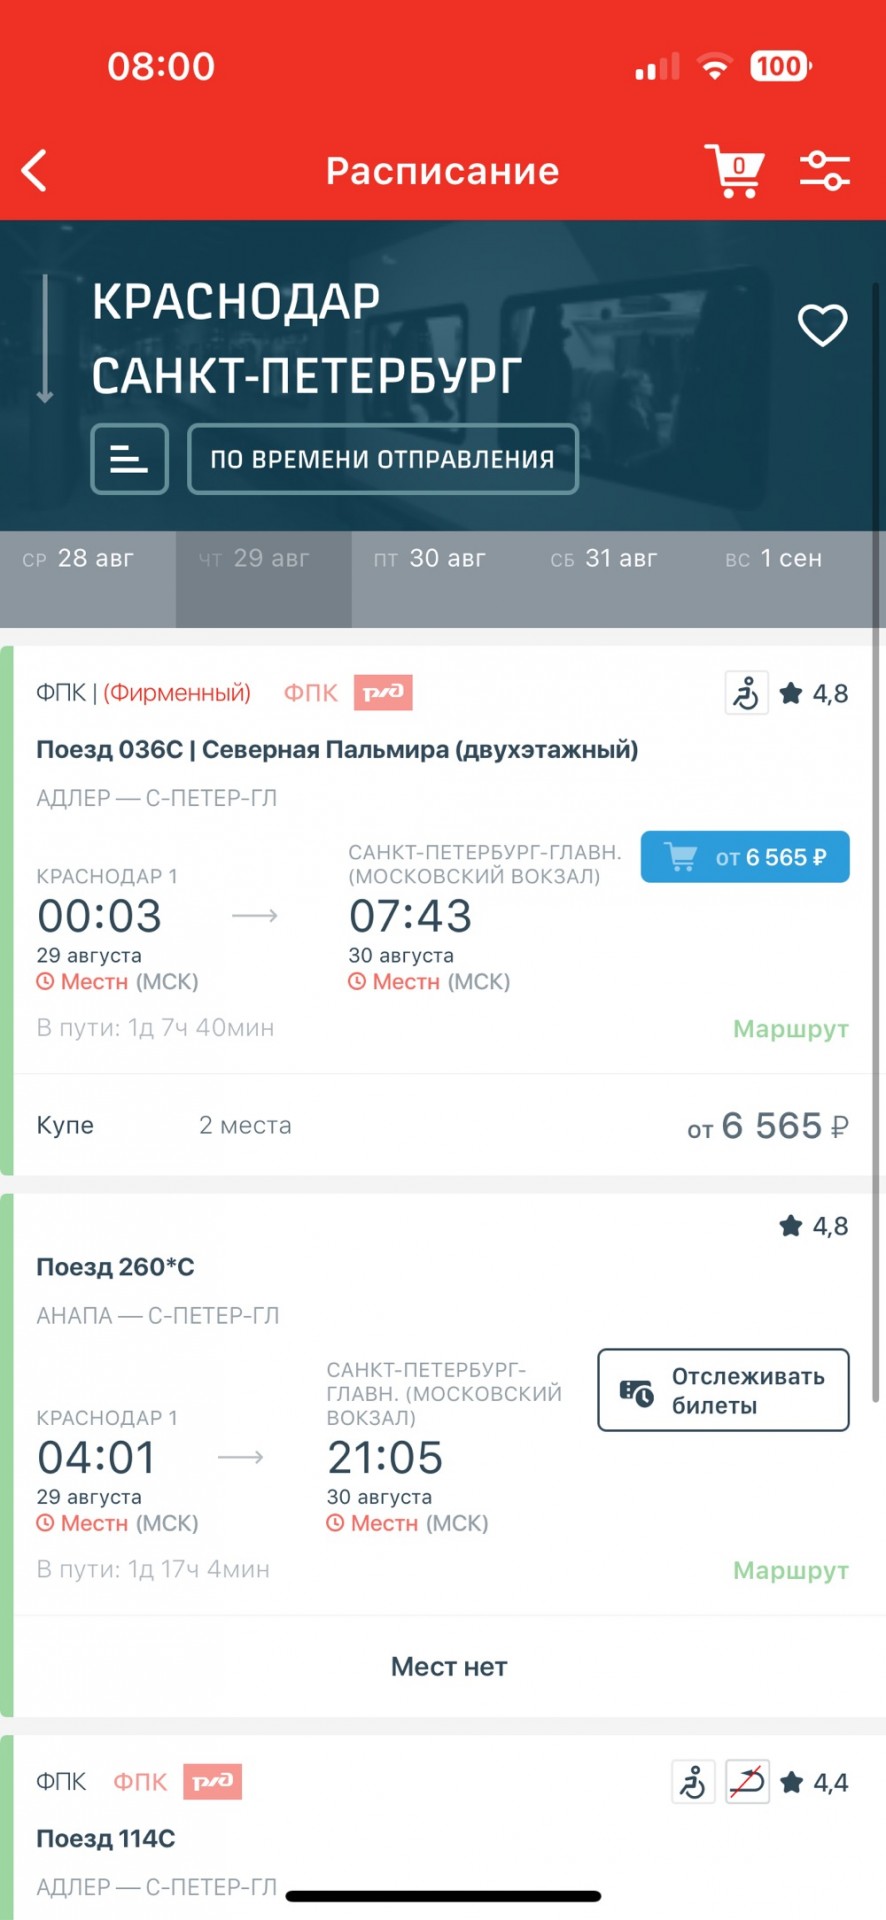The height and width of the screenshot is (1920, 886).
Task: Go back using the header arrow
Action: (x=35, y=170)
